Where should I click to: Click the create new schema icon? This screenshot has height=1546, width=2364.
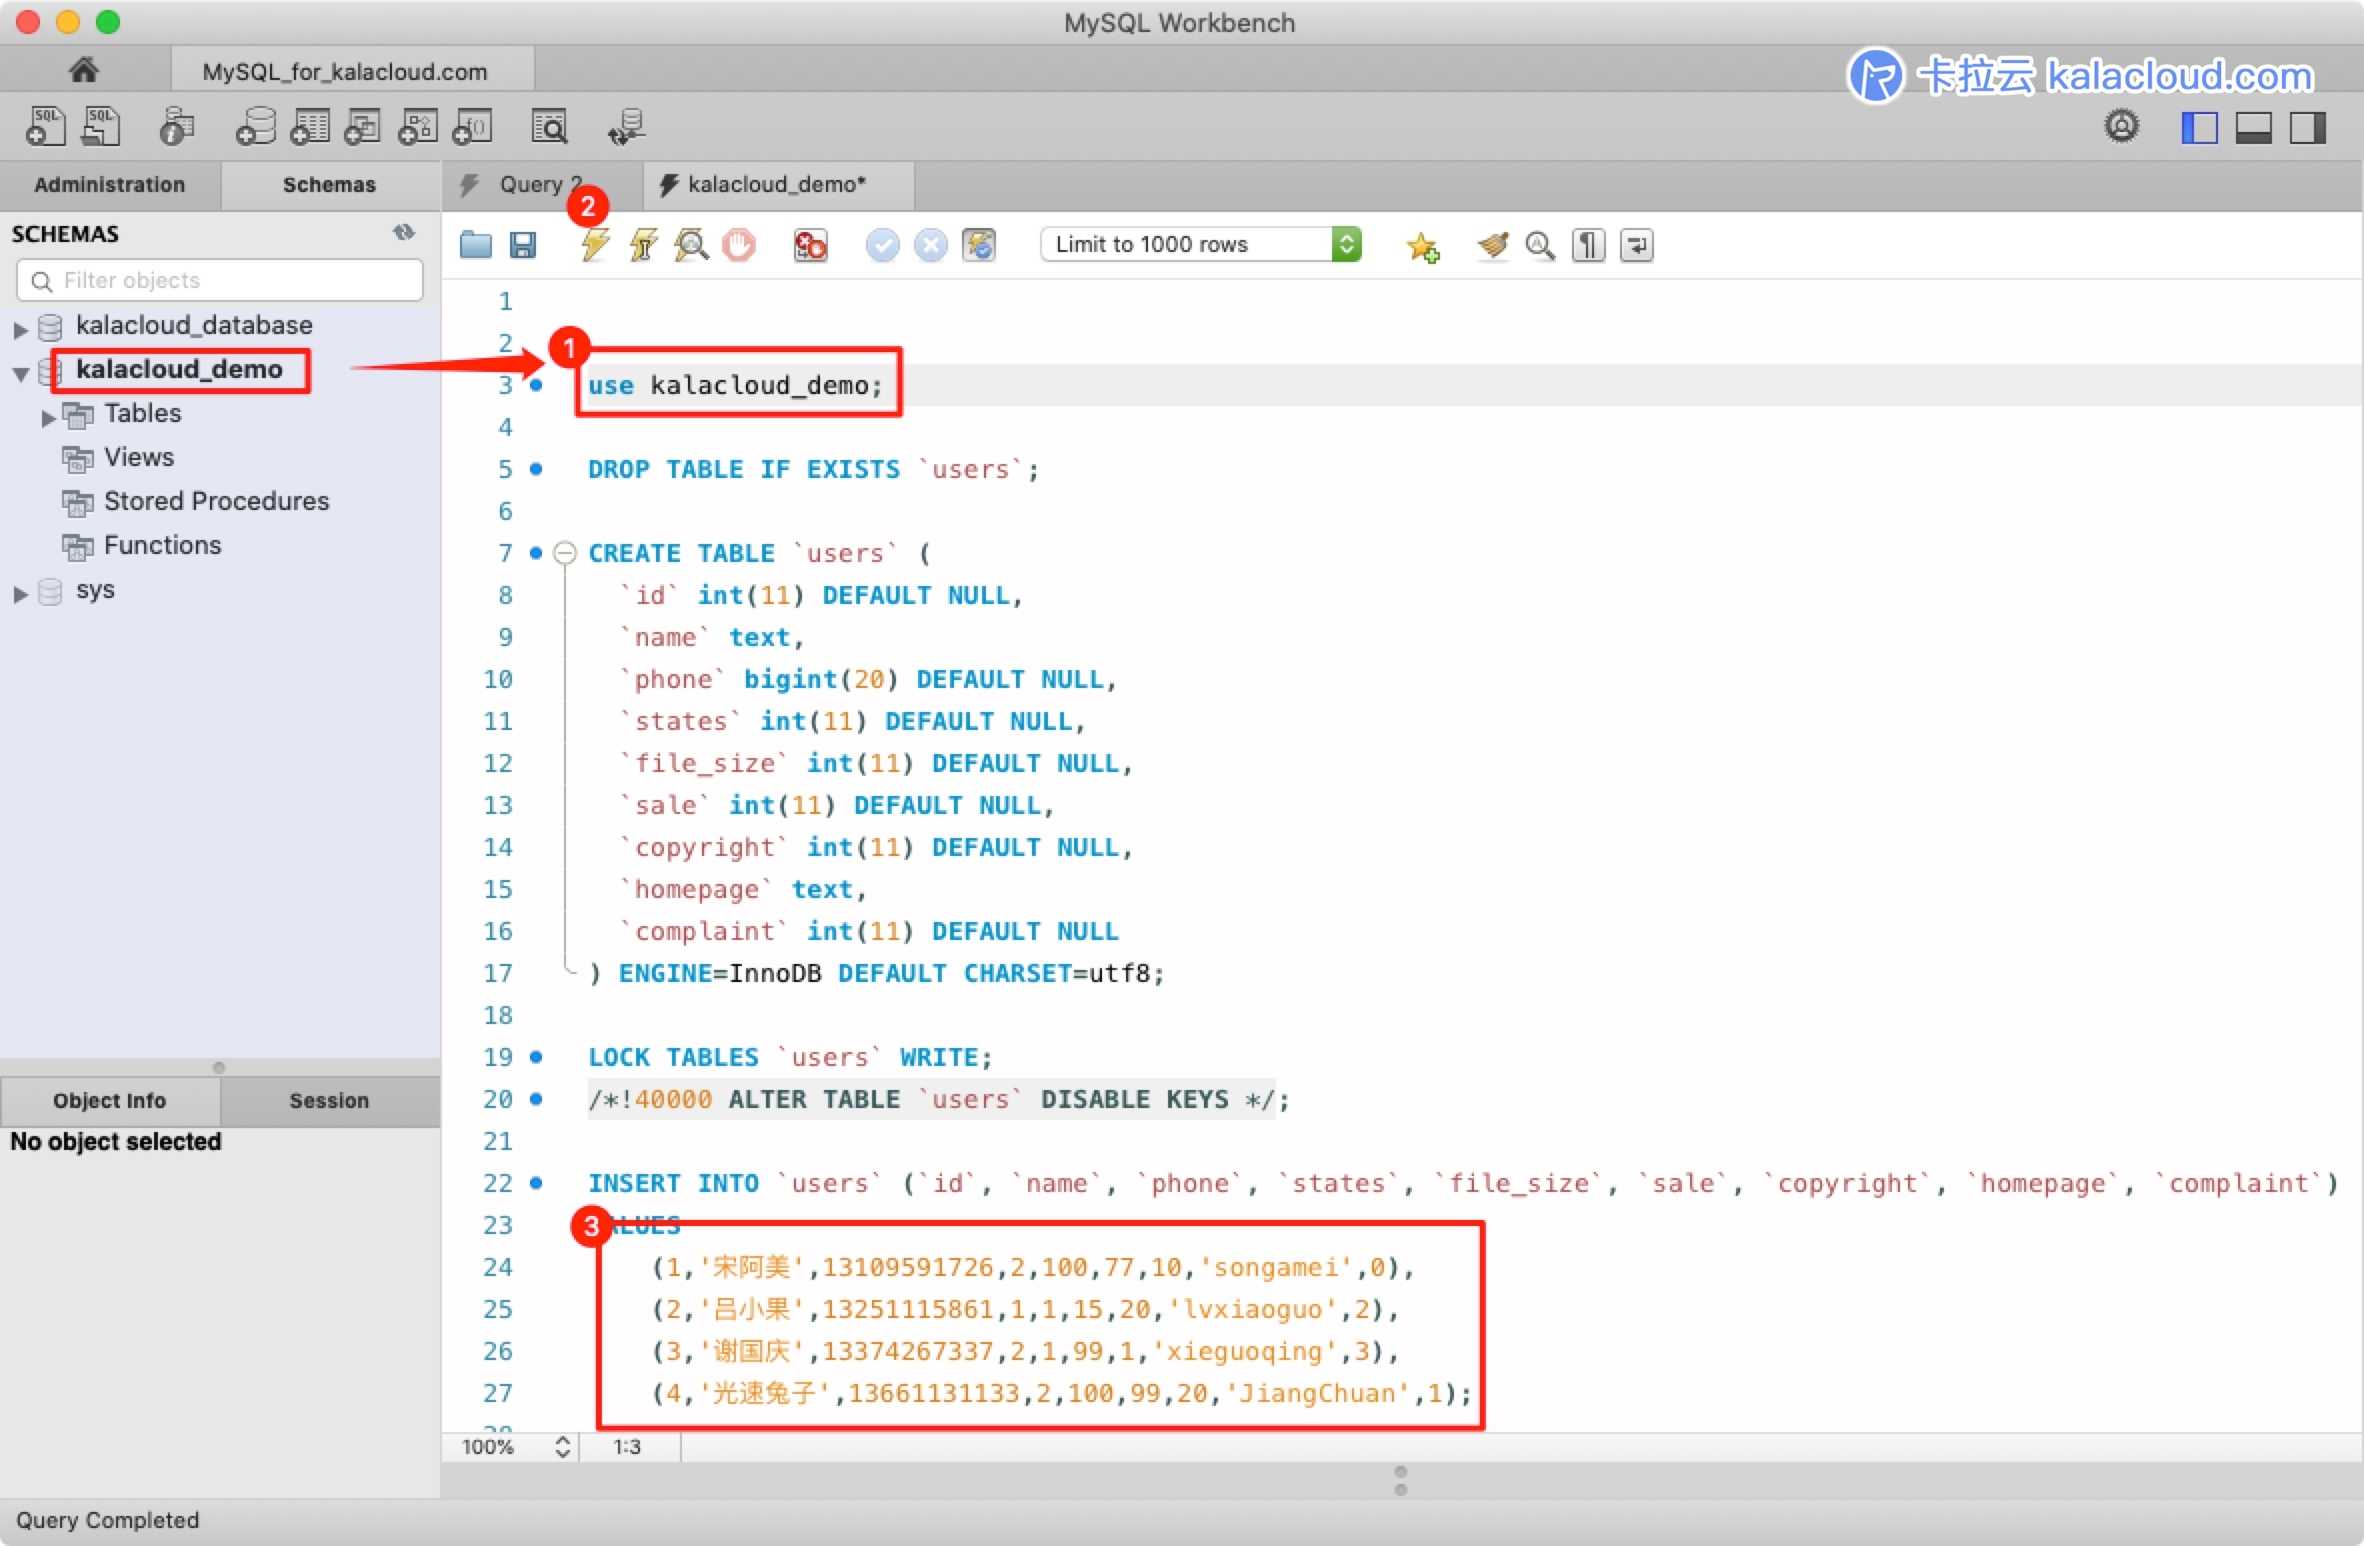(256, 127)
